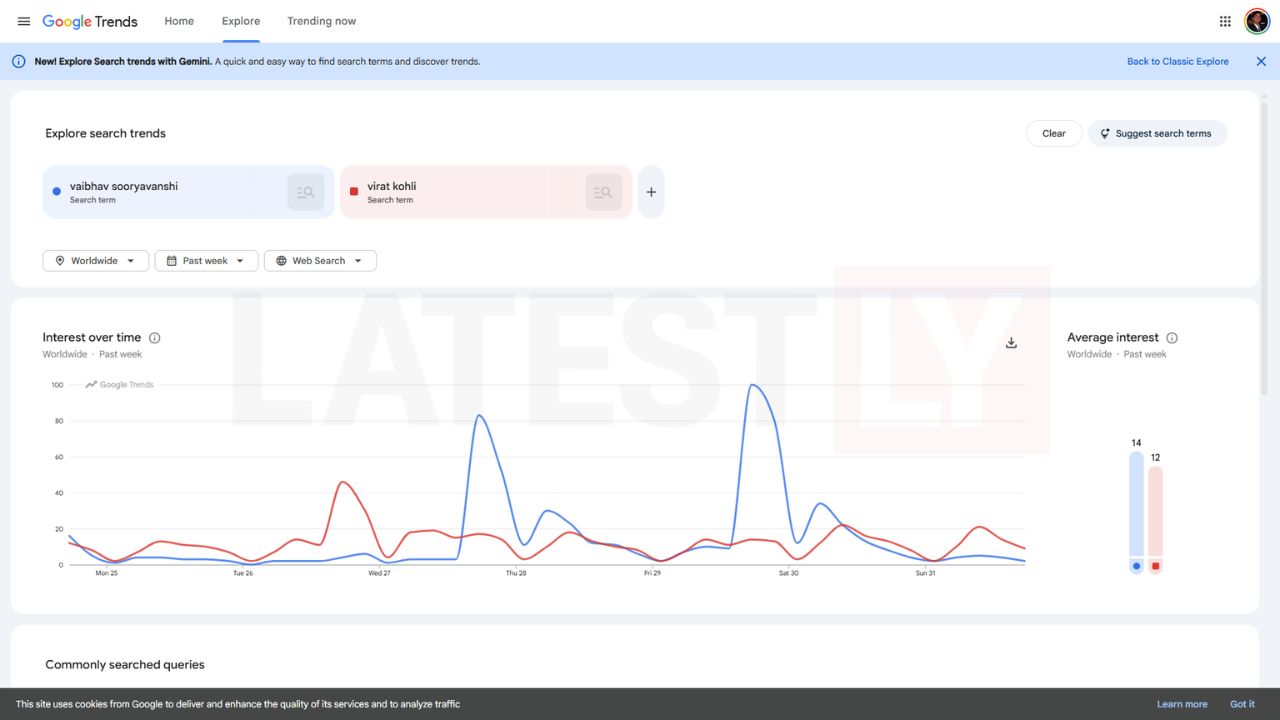Click the search icon in virat kohli chip
The image size is (1280, 720).
point(603,192)
